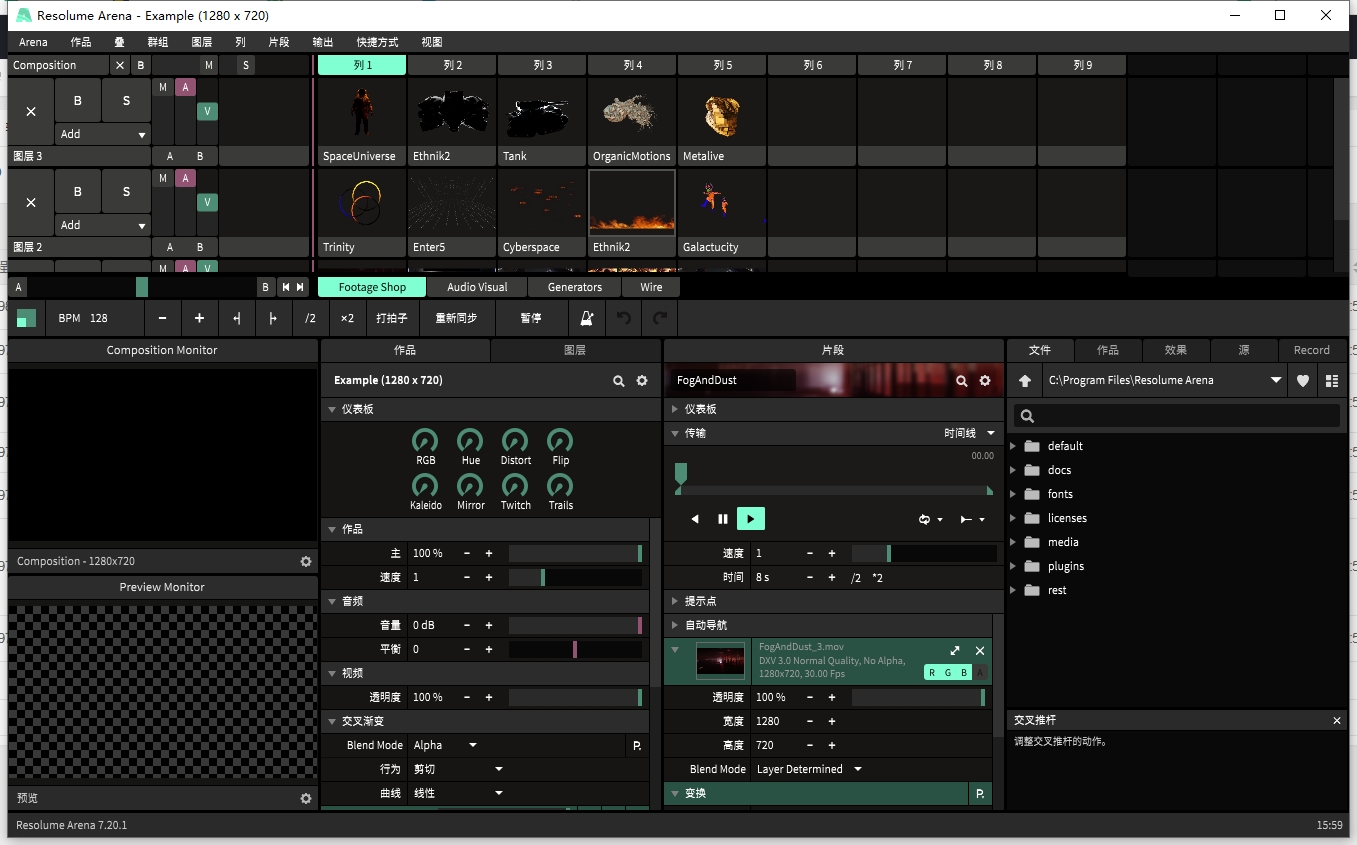Play clip backwards in transport
The height and width of the screenshot is (845, 1357).
(695, 519)
